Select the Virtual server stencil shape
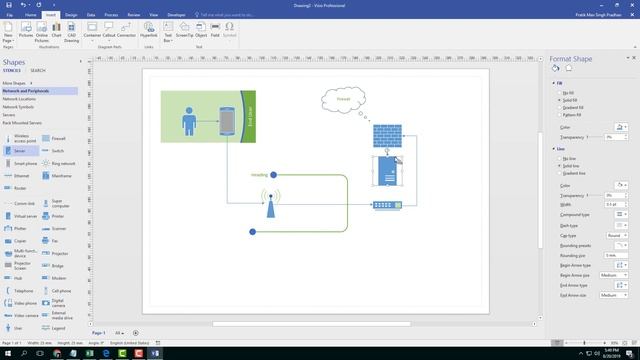This screenshot has height=360, width=640. pos(21,216)
